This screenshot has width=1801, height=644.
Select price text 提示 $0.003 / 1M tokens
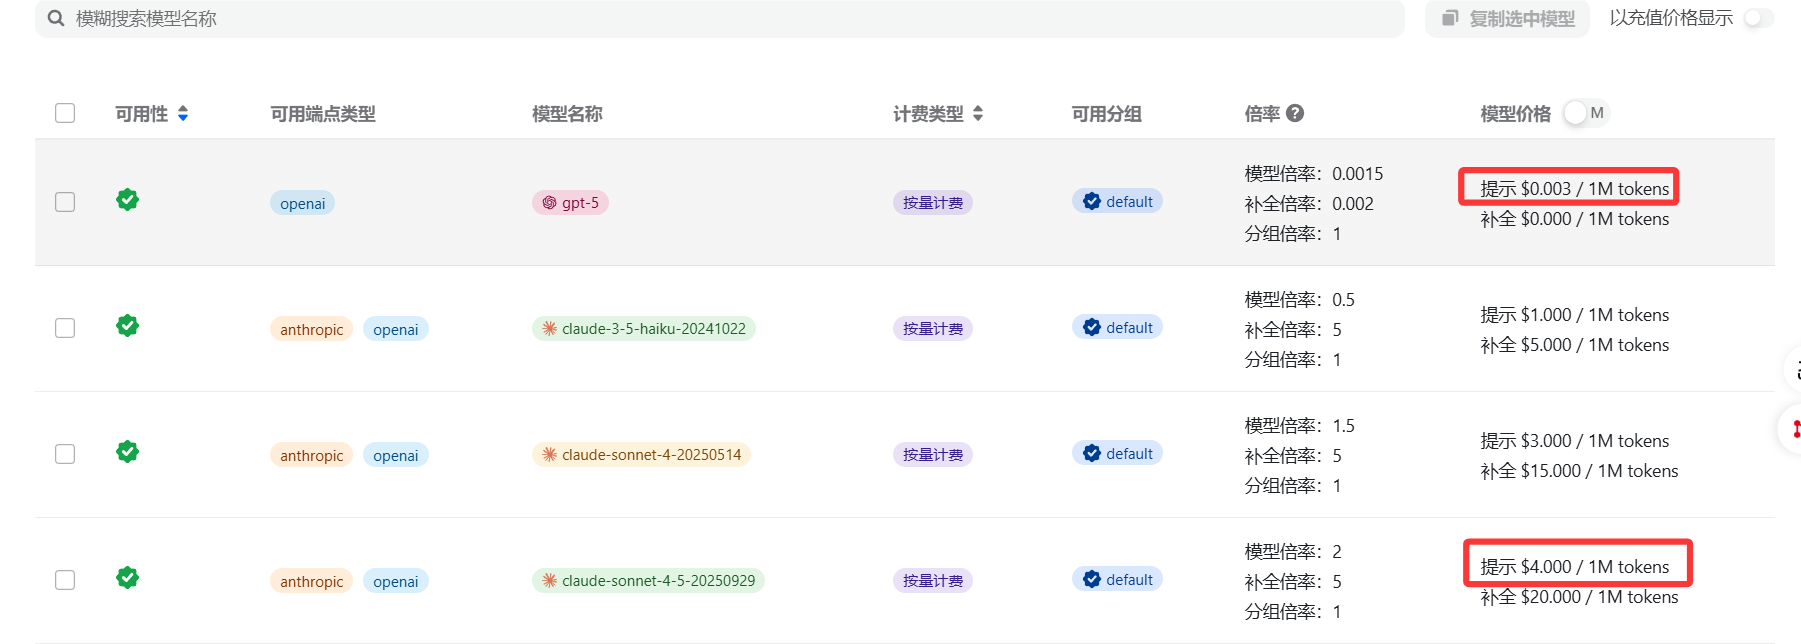(1575, 189)
